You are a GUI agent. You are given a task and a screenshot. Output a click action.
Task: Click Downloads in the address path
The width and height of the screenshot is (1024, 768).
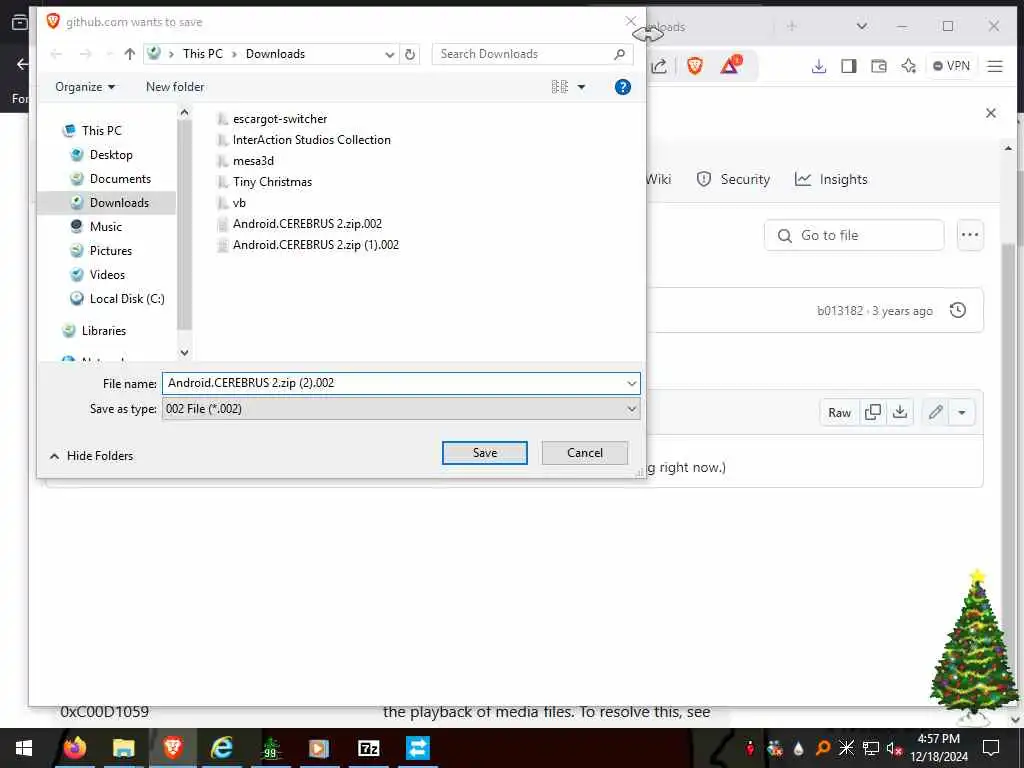tap(275, 54)
